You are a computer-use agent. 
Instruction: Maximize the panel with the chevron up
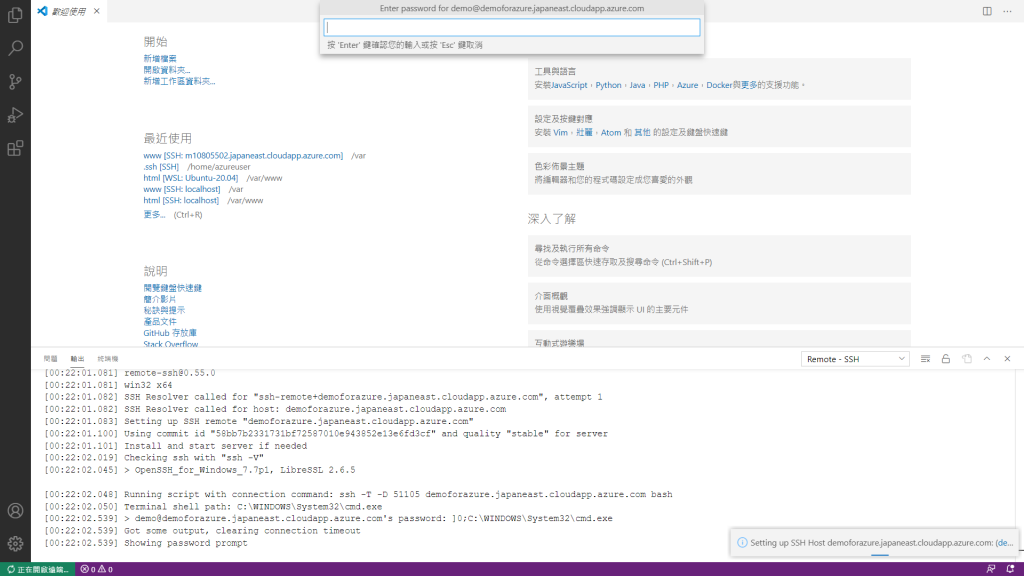(987, 359)
